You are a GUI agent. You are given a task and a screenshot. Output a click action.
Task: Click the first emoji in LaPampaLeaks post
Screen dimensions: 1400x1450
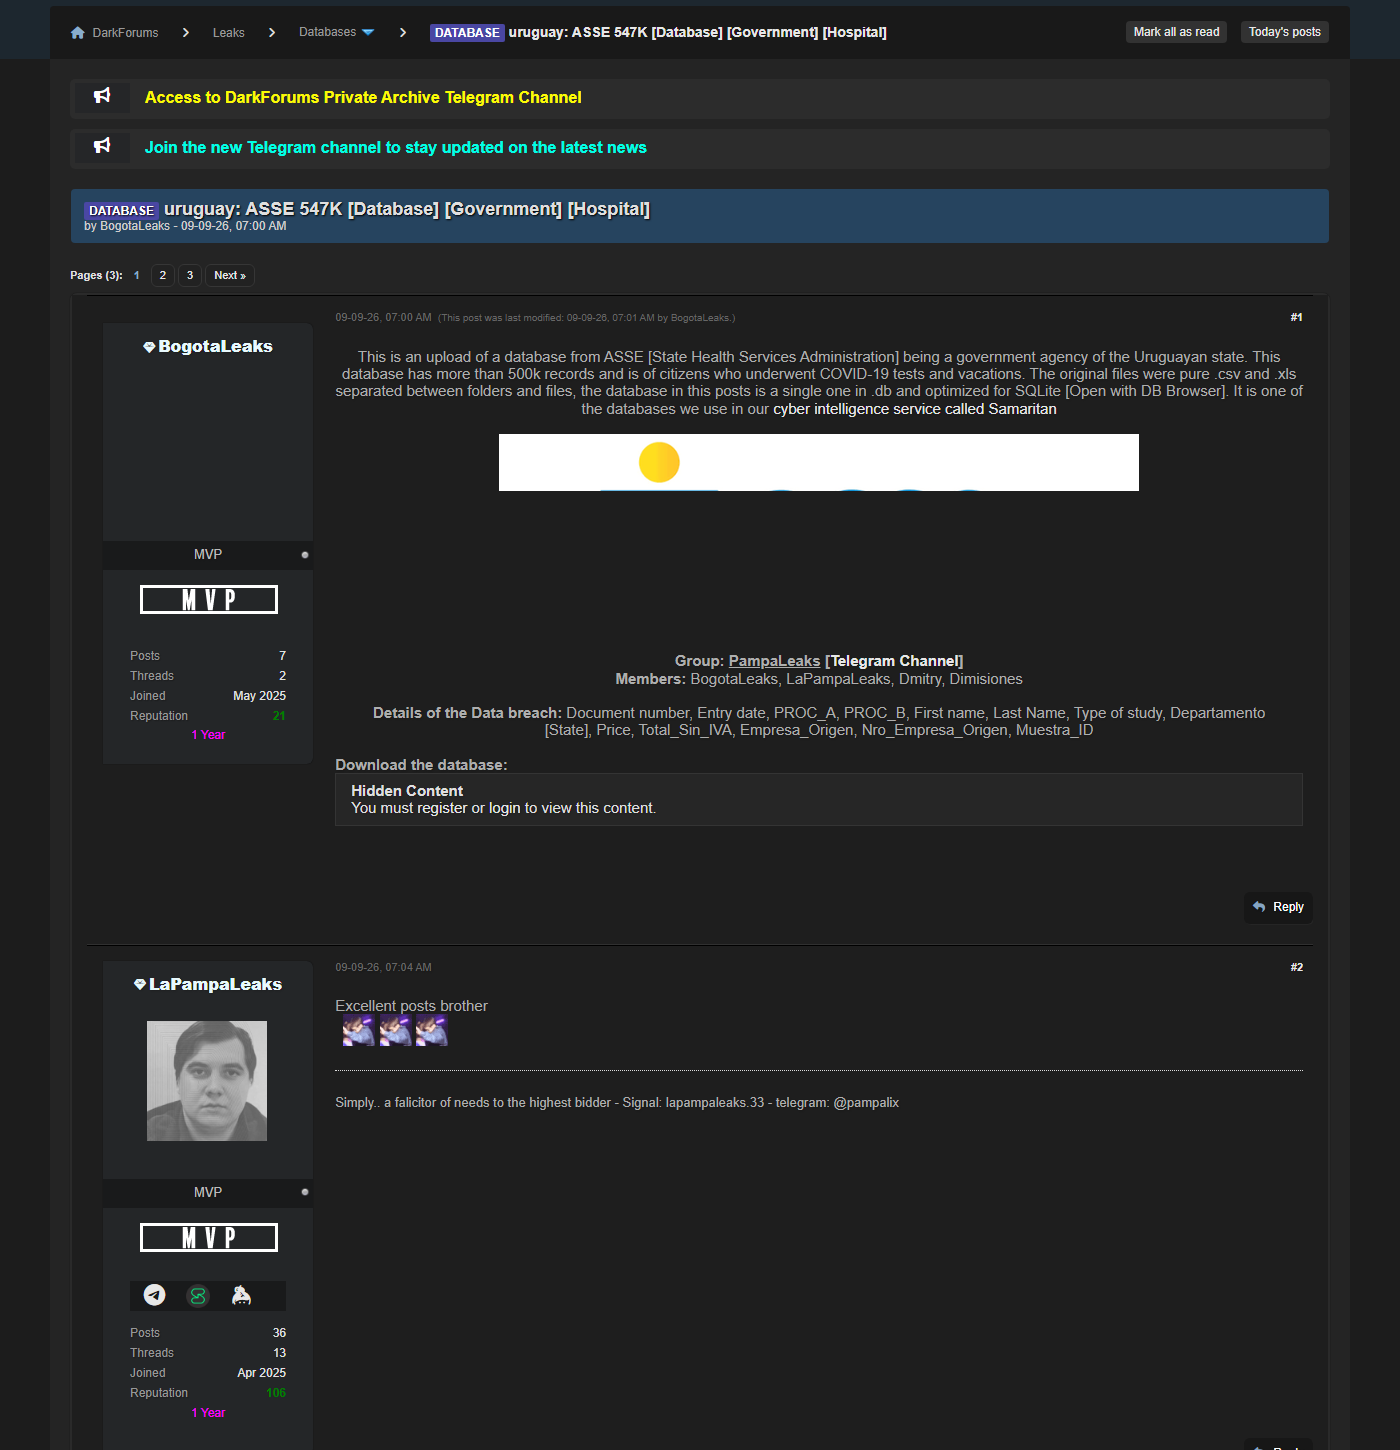358,1030
